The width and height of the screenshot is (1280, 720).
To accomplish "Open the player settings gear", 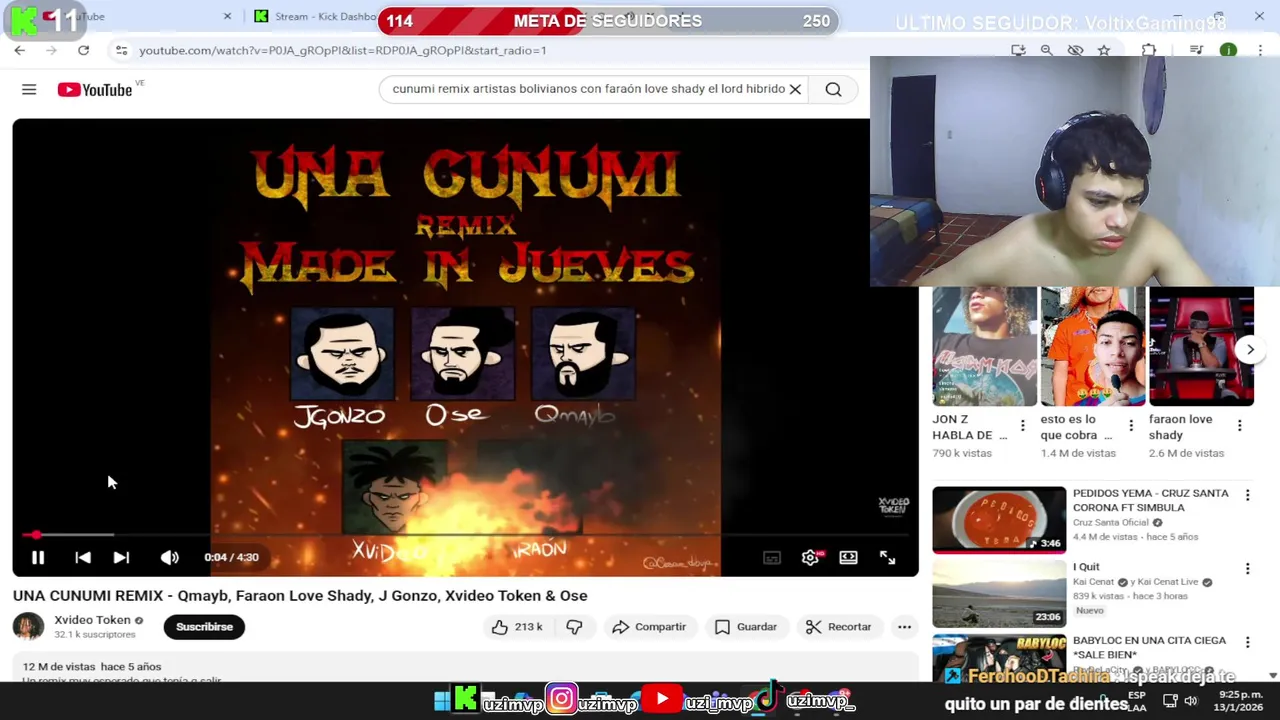I will click(x=810, y=558).
